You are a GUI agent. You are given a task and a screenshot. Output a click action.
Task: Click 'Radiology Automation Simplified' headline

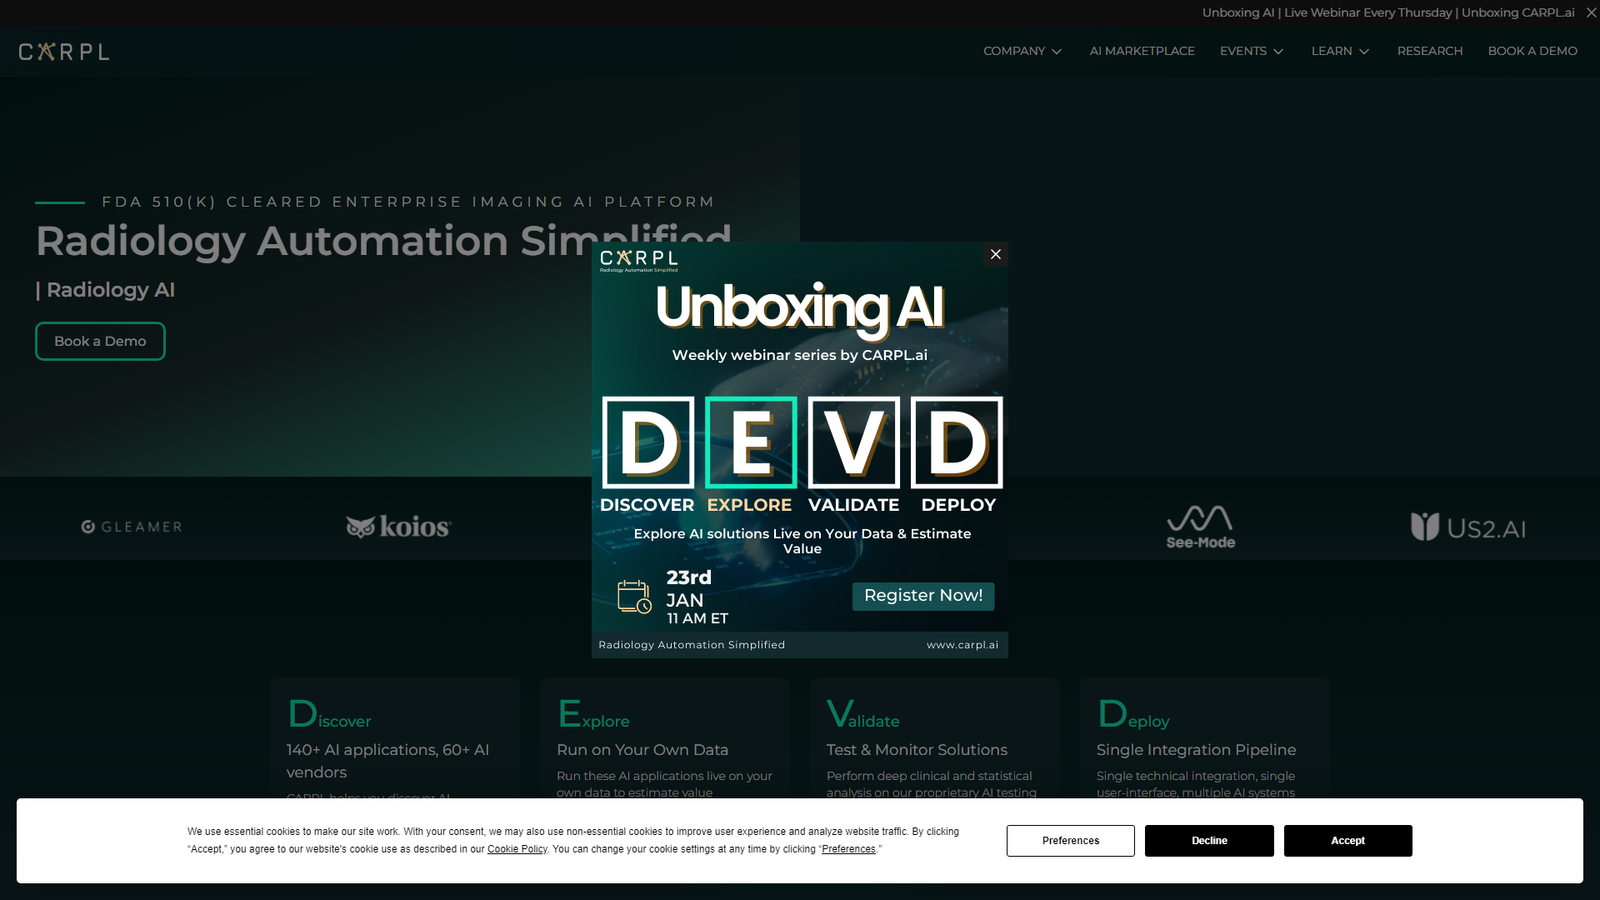click(384, 241)
